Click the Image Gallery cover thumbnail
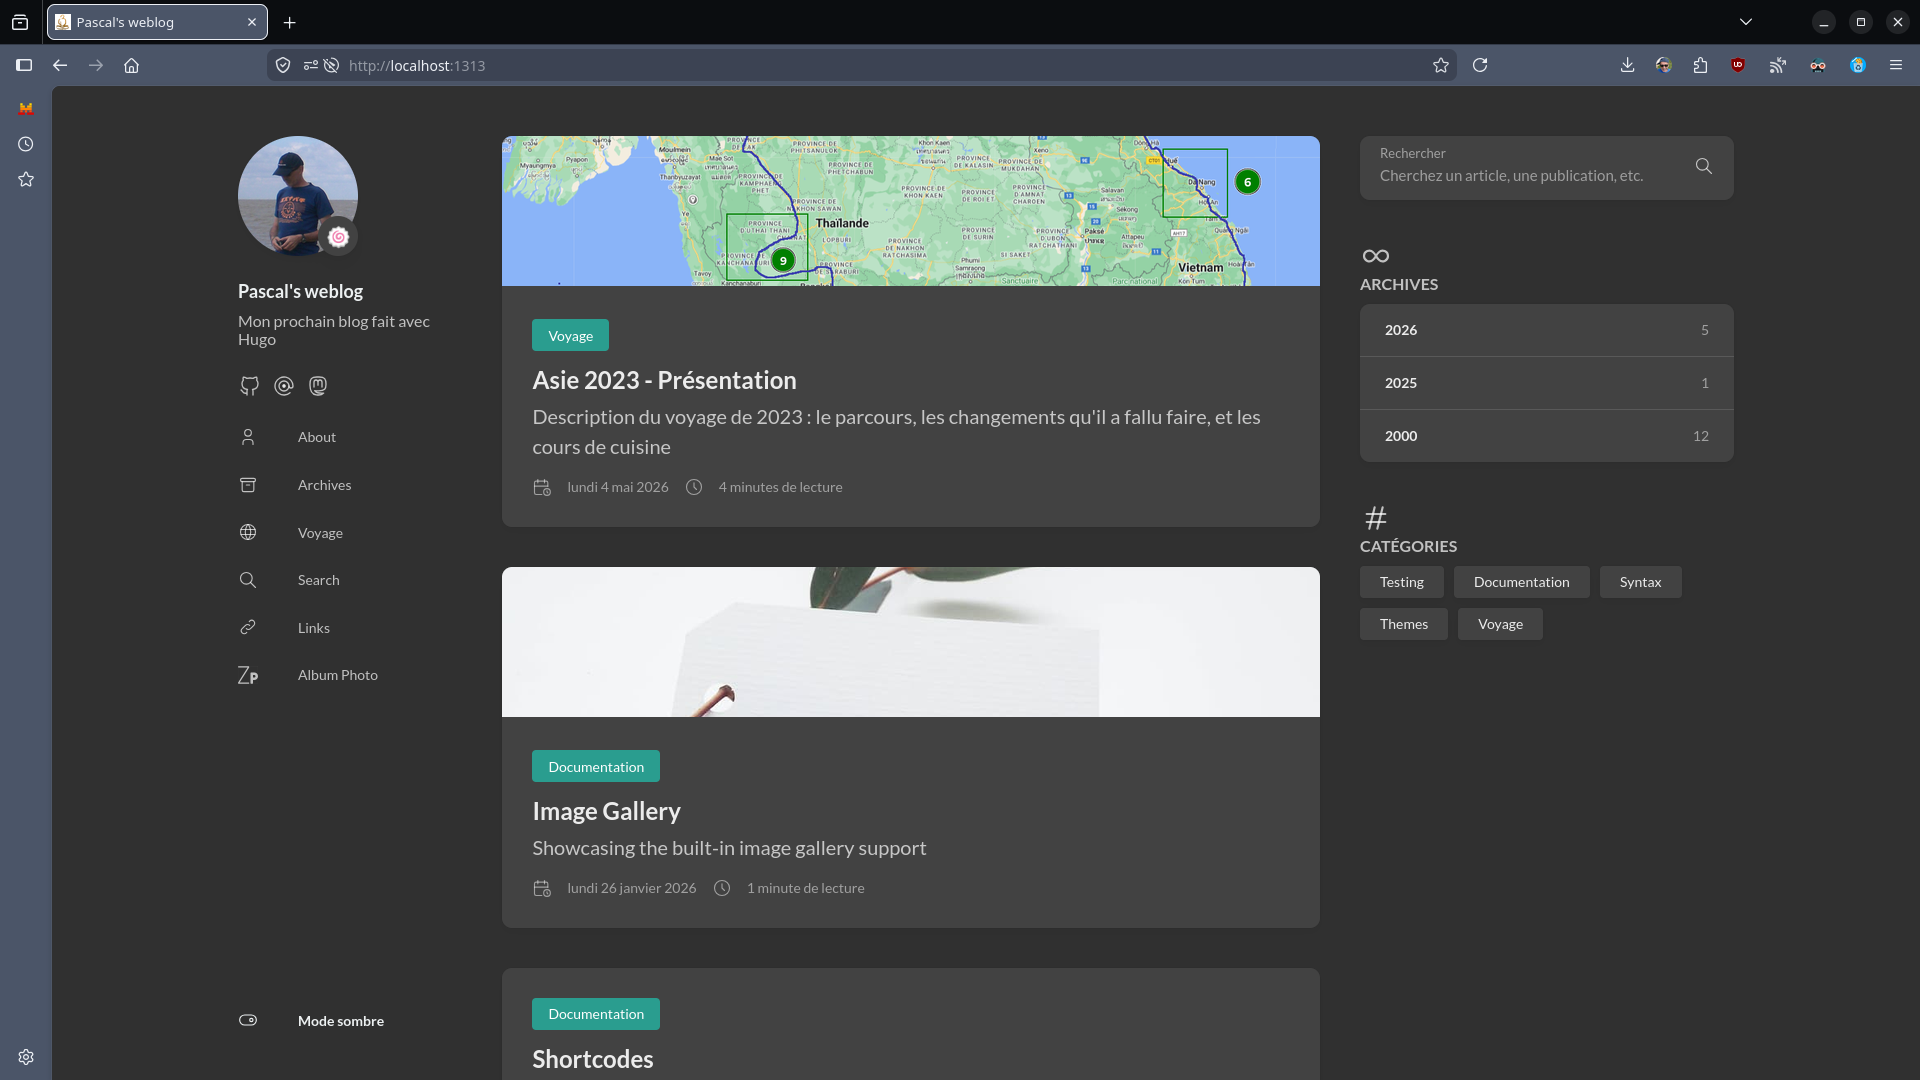 point(910,642)
